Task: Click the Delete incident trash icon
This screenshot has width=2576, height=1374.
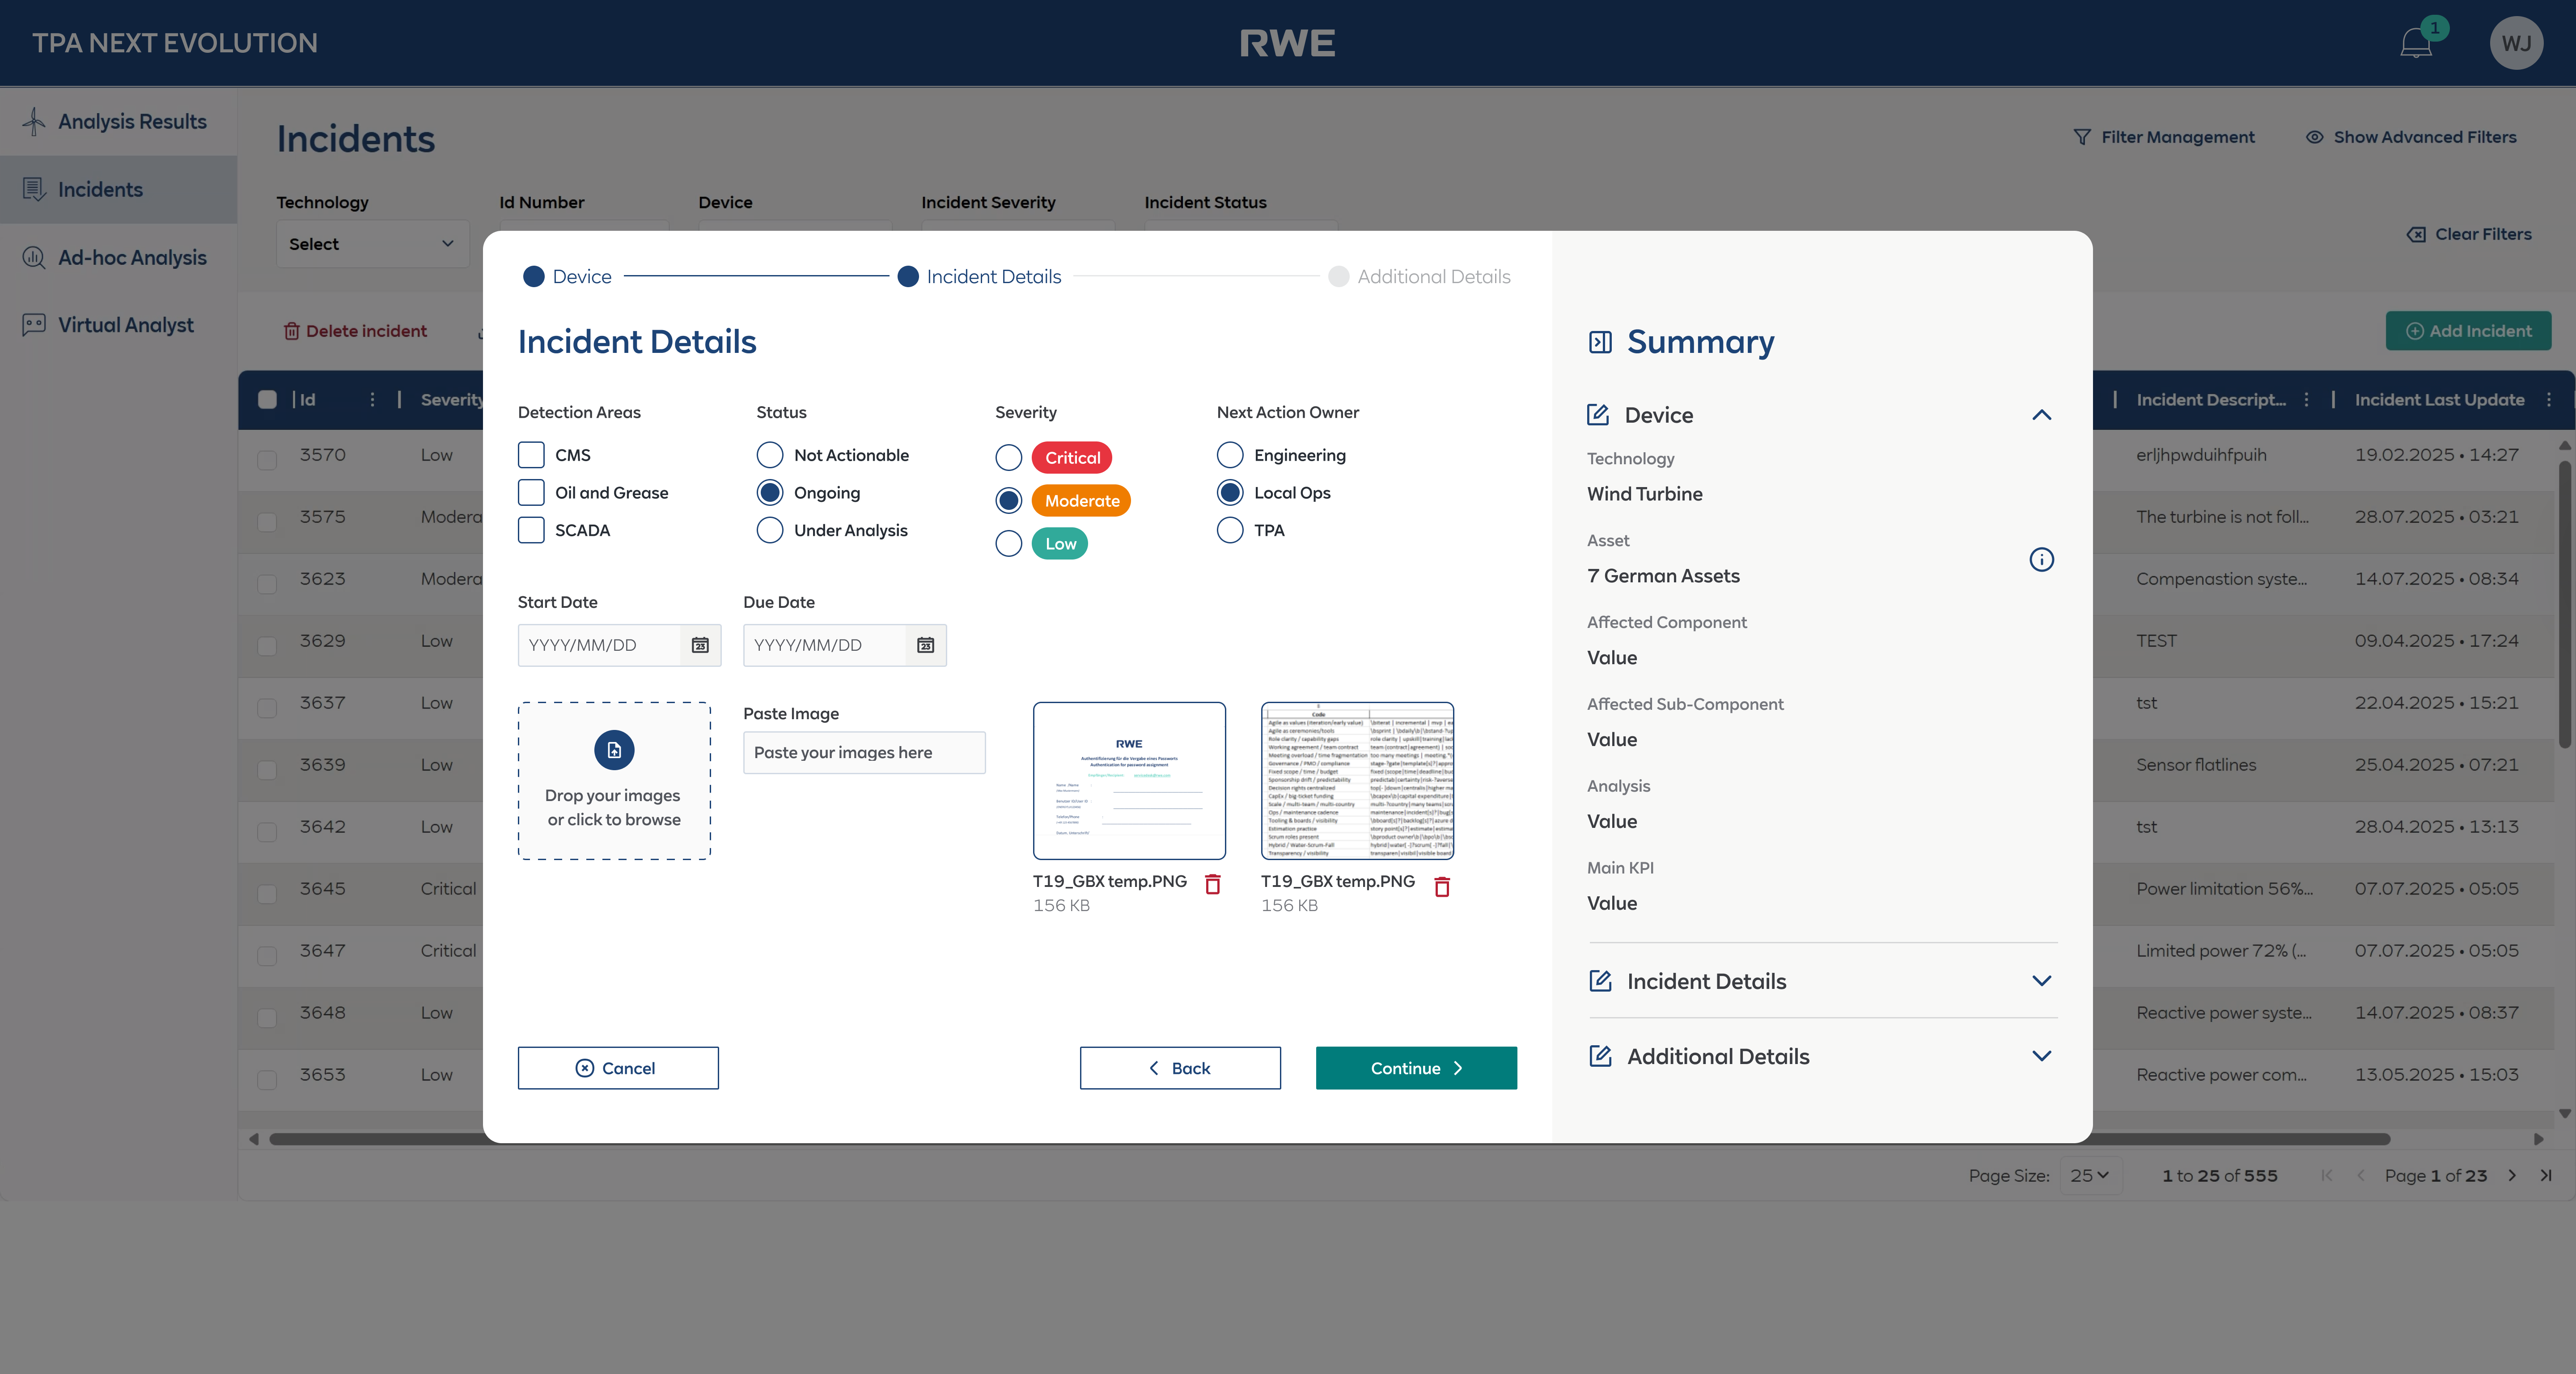Action: click(291, 331)
